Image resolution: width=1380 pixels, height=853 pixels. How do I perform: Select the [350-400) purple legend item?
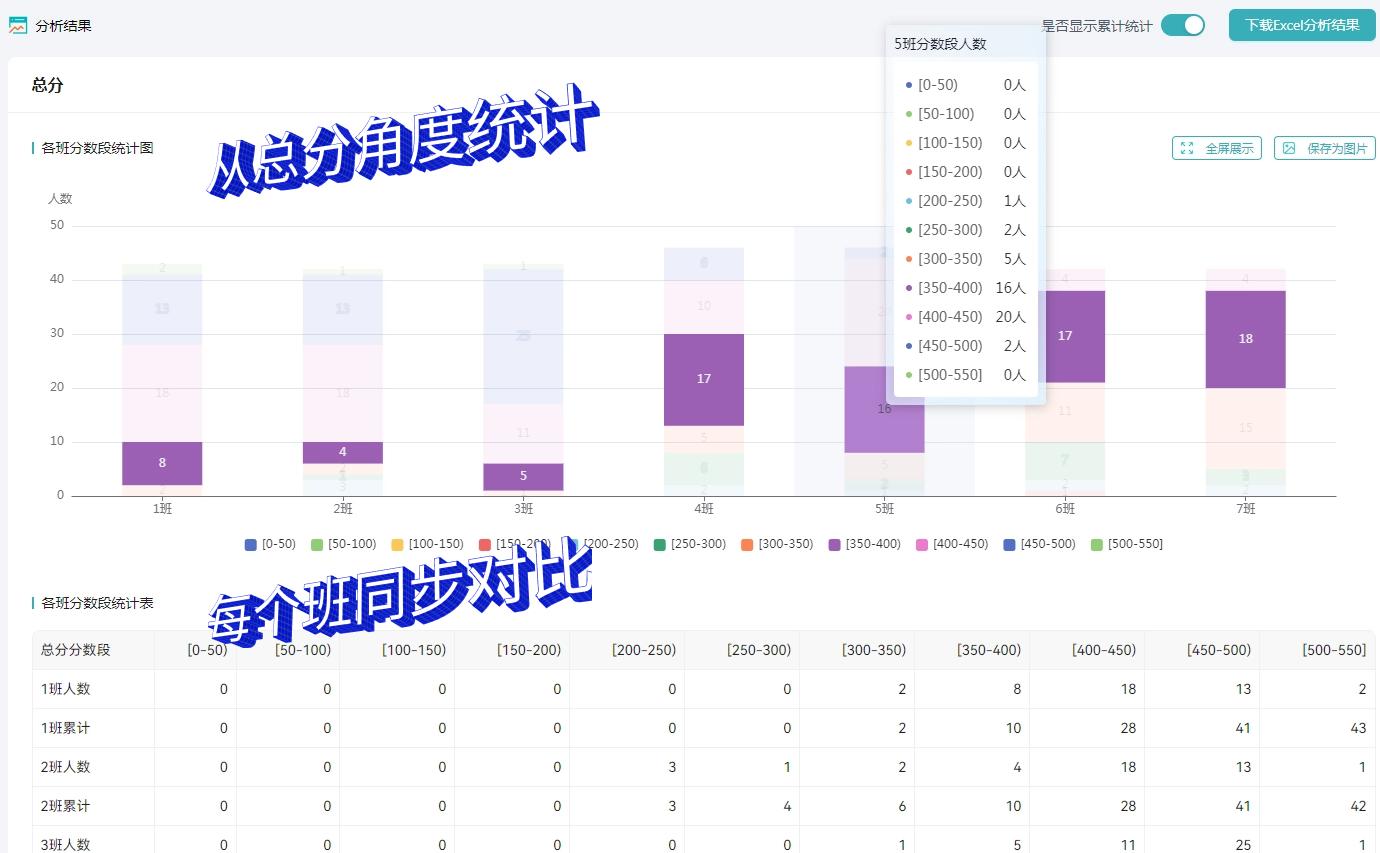pyautogui.click(x=835, y=544)
